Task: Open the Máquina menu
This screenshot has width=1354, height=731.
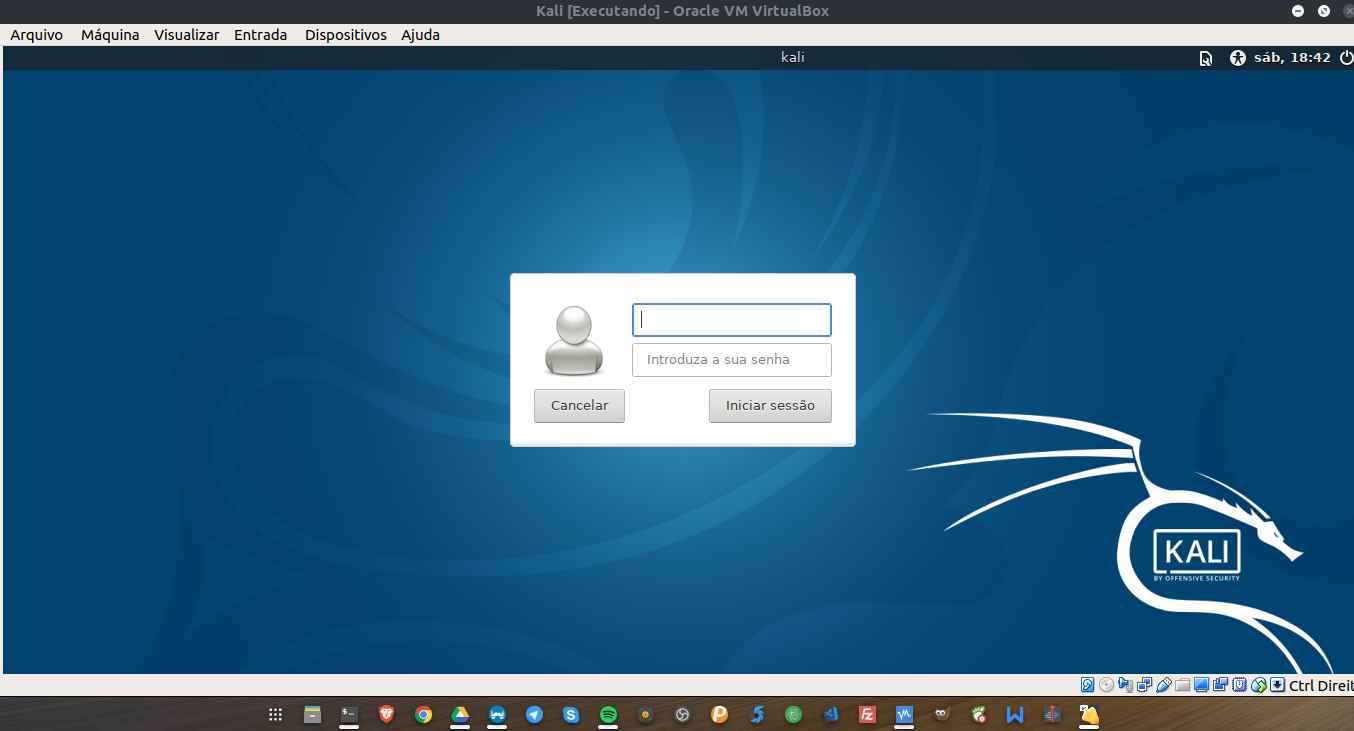Action: (110, 35)
